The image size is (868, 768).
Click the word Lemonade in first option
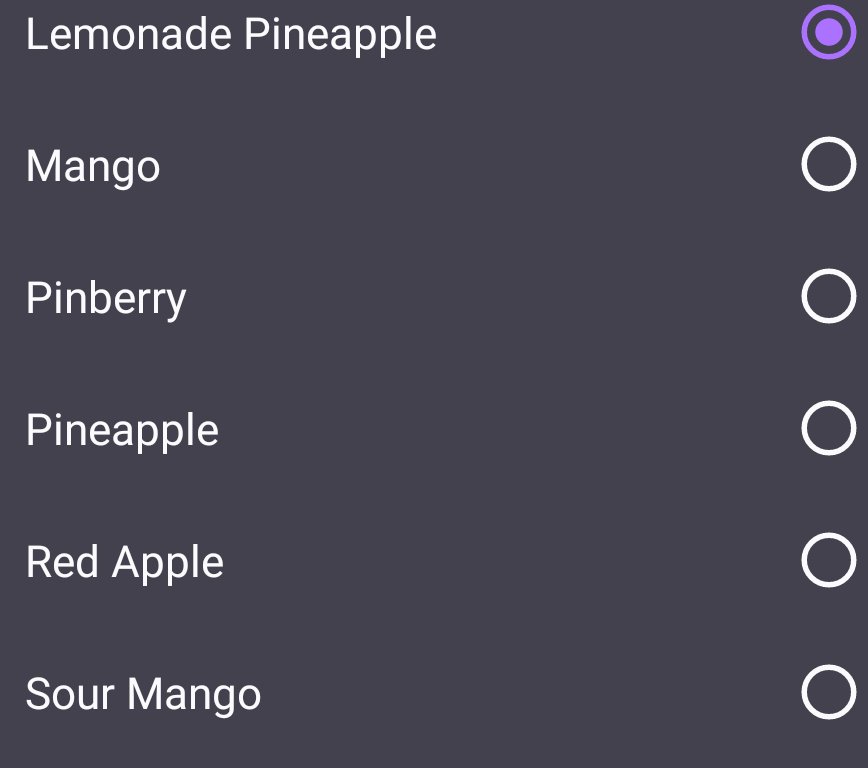tap(129, 35)
